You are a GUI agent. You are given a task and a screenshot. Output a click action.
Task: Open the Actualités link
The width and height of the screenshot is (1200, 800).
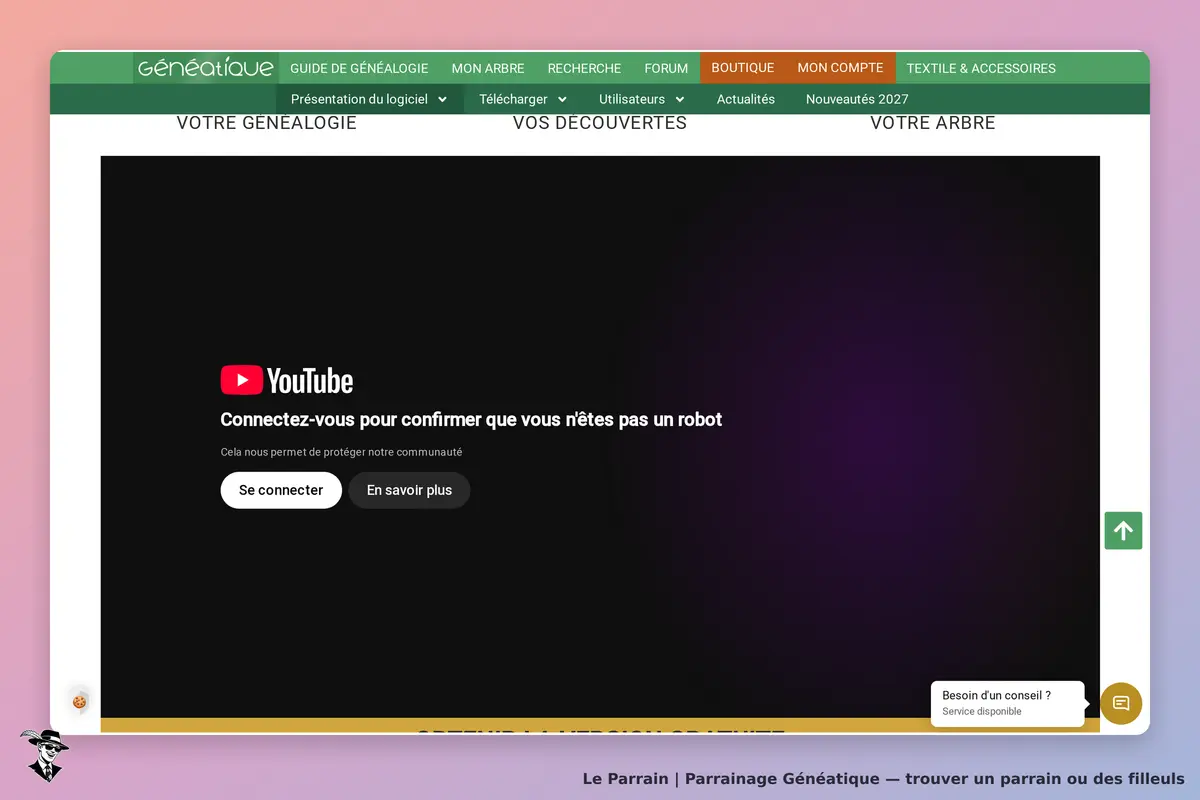(746, 99)
